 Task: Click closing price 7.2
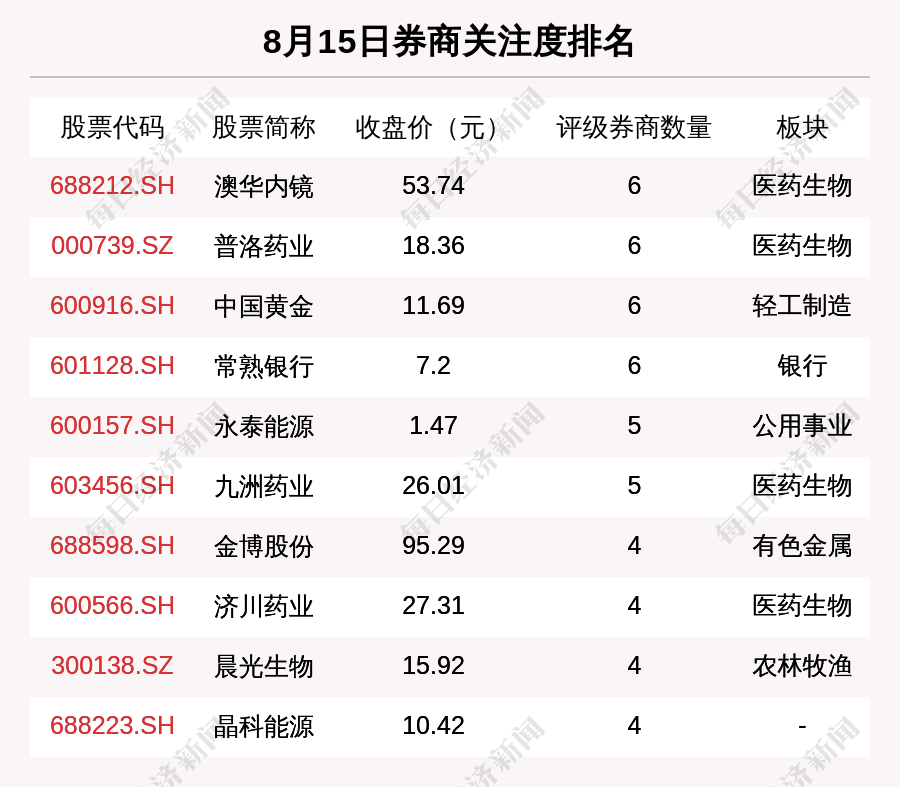tap(433, 366)
